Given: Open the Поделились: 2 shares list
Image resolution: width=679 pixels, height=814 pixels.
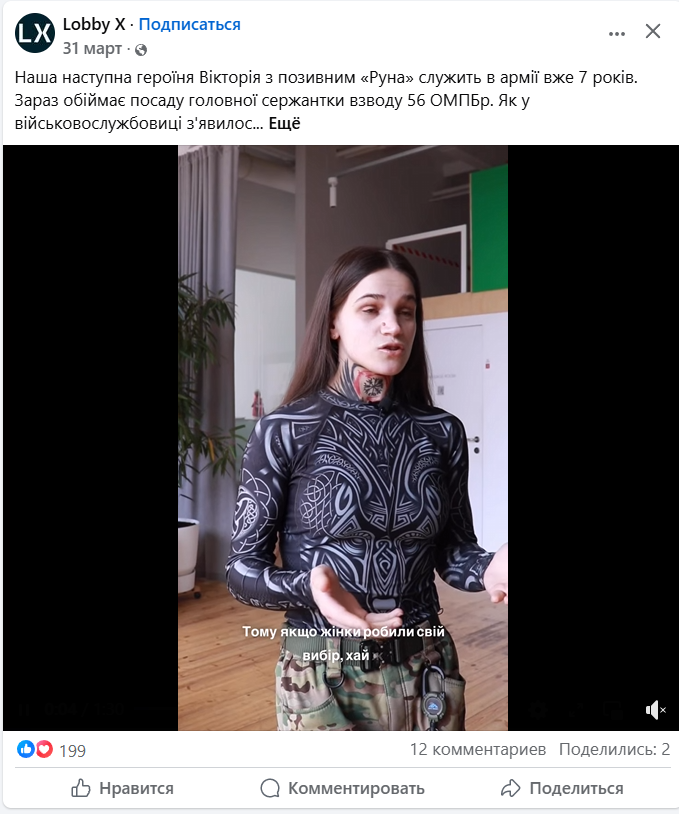Looking at the screenshot, I should click(614, 750).
